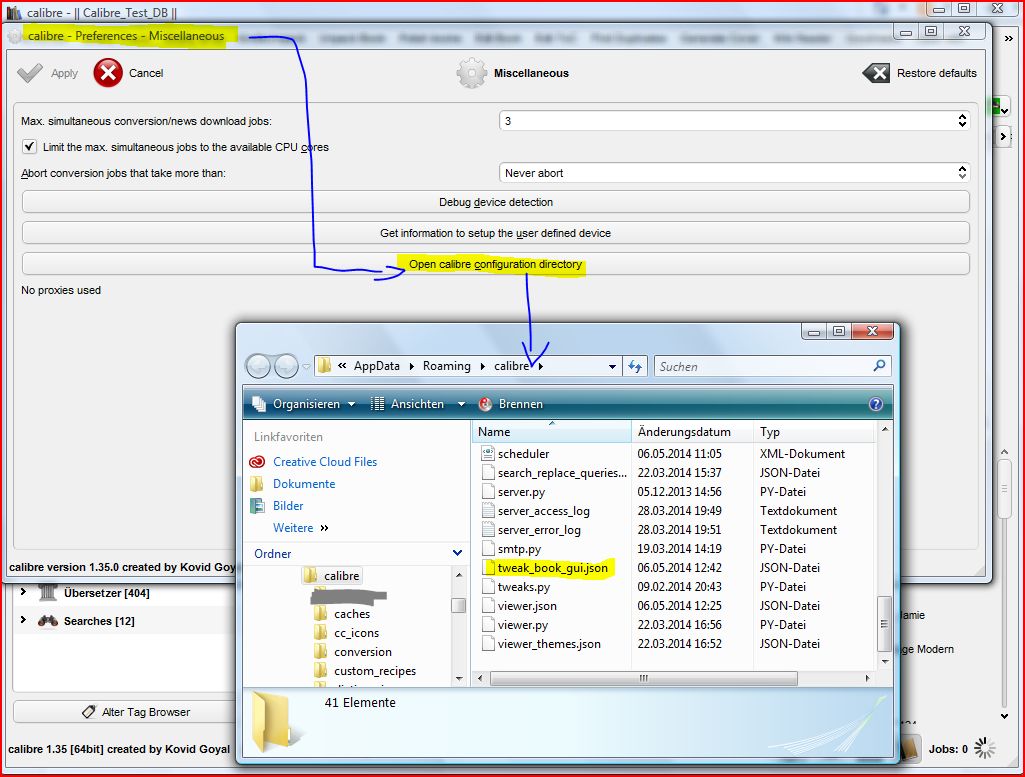Click the Brennen disc icon
1025x777 pixels.
[x=485, y=404]
